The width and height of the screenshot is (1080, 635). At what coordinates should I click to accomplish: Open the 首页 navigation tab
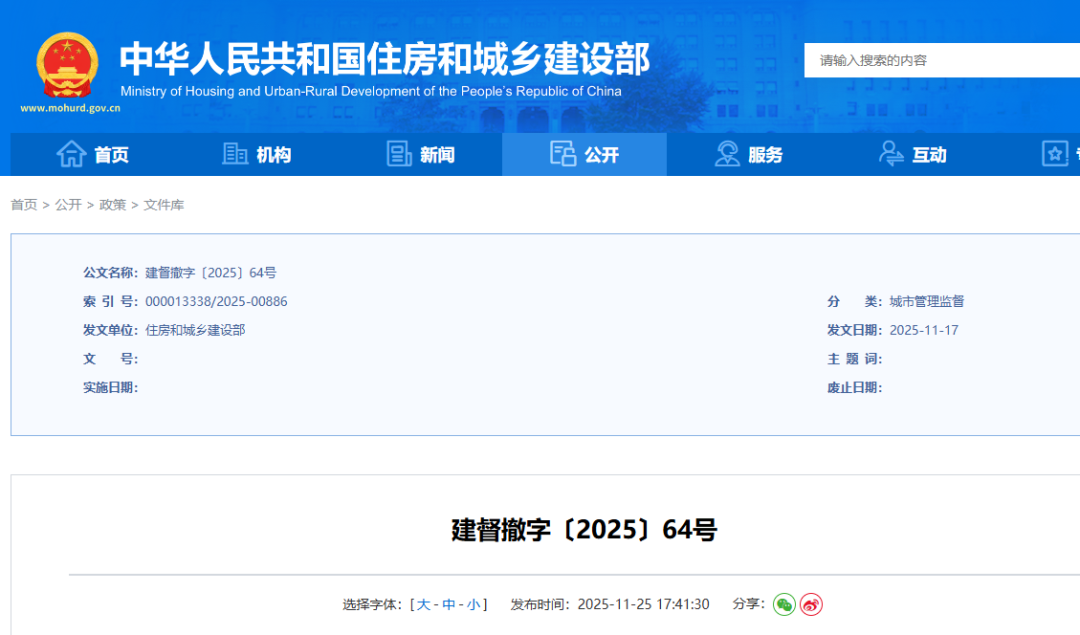[x=111, y=155]
